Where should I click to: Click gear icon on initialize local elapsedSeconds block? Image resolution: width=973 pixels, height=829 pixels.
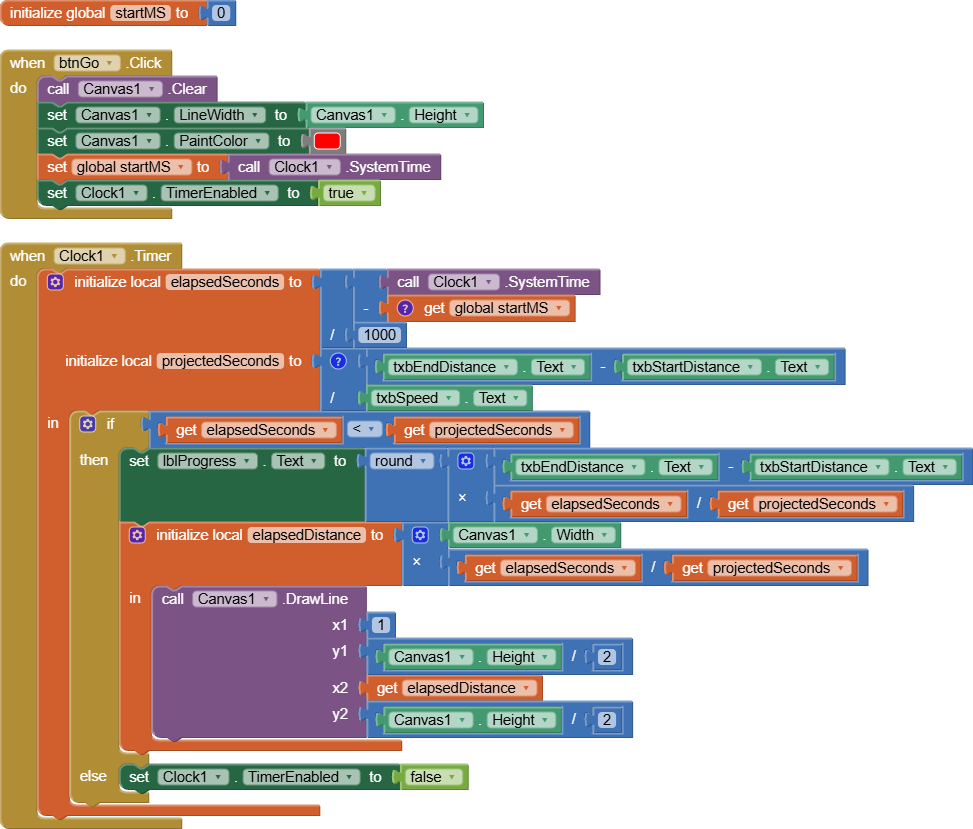55,282
